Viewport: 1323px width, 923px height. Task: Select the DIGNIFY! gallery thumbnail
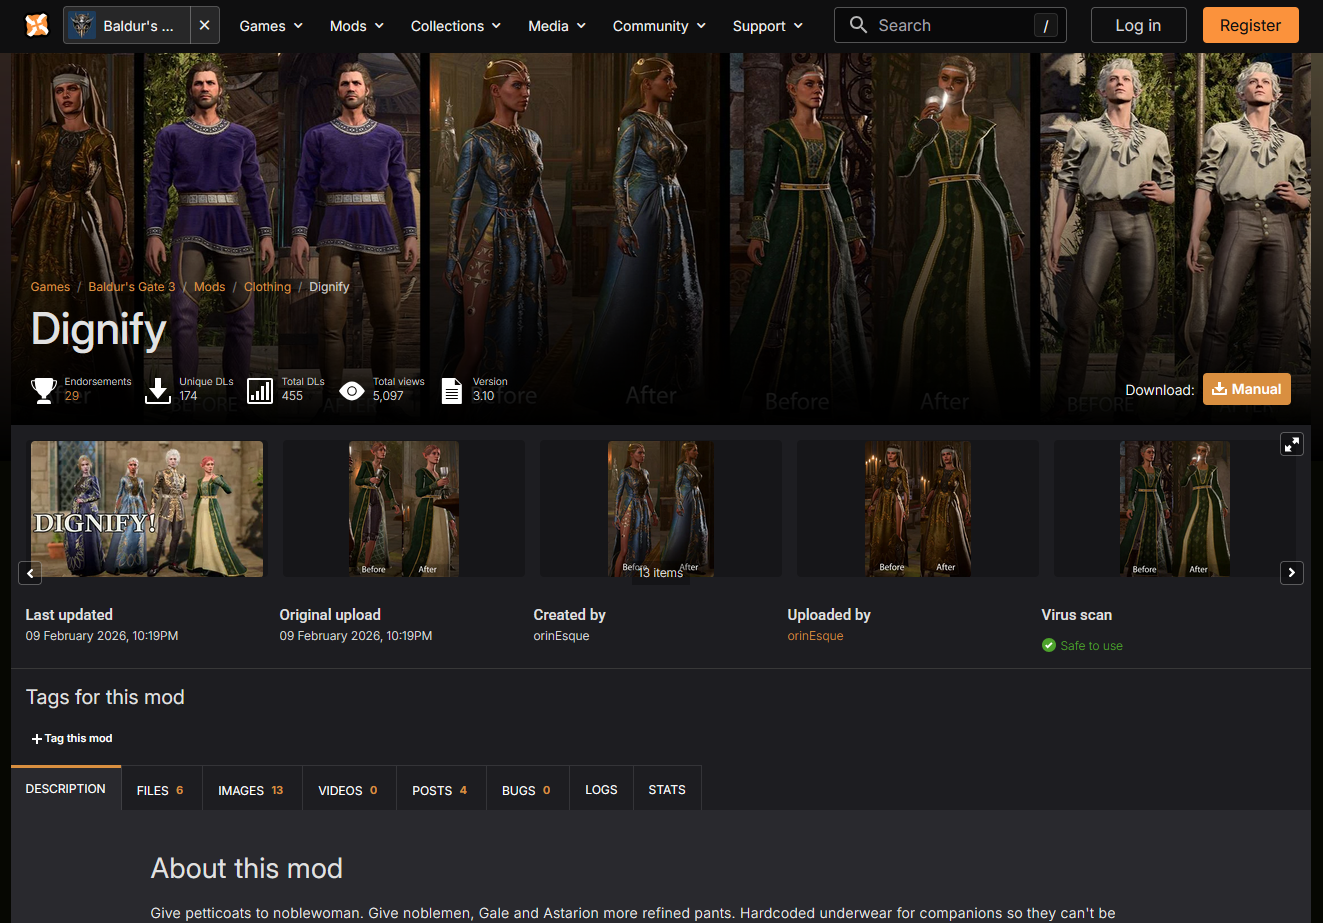pos(147,509)
